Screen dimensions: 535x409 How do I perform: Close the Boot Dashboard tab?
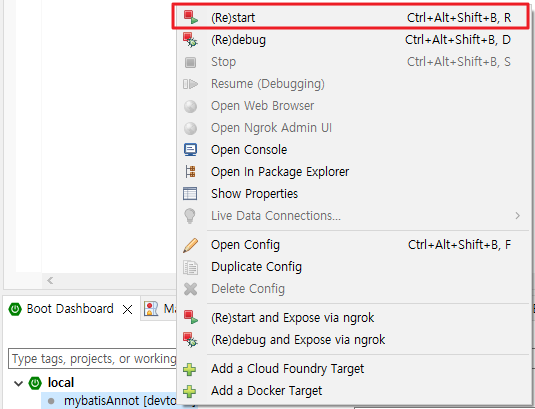point(128,310)
